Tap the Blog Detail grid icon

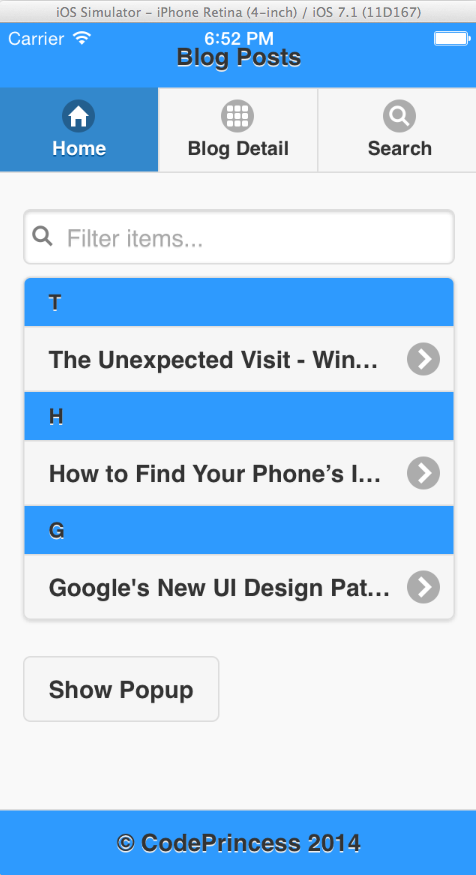tap(238, 116)
